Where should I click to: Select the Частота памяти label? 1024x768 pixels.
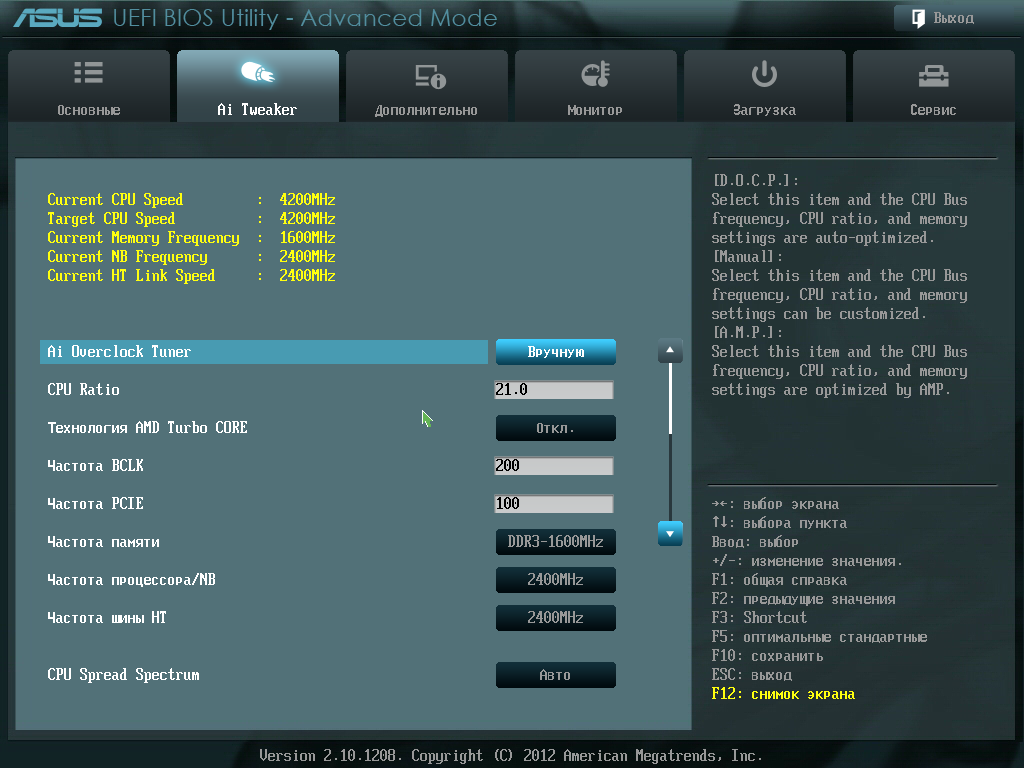pyautogui.click(x=103, y=542)
